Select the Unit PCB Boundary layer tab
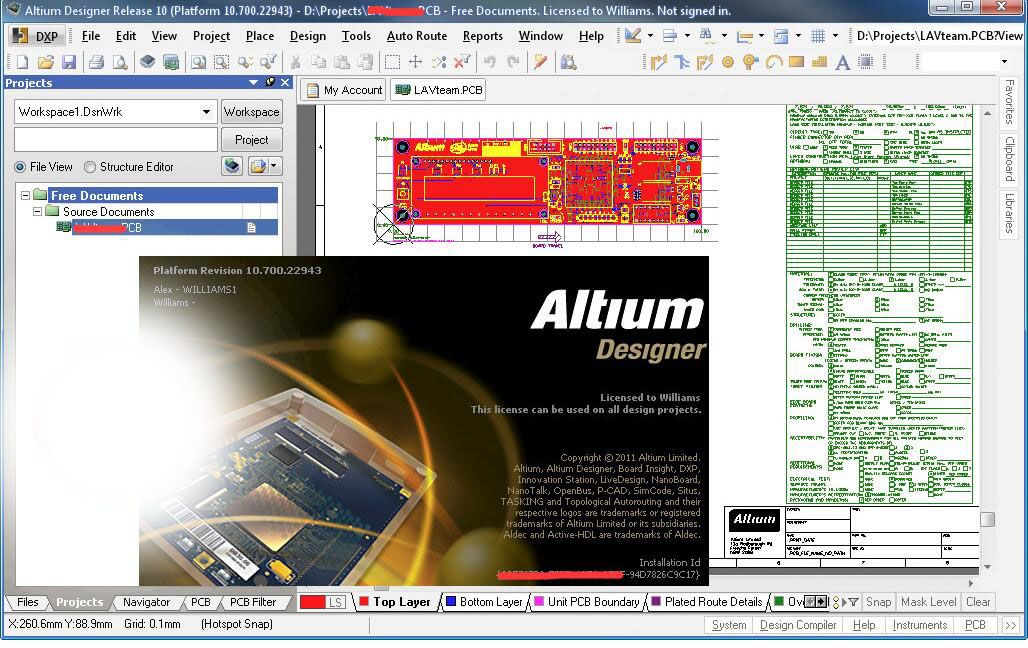Viewport: 1028px width, 648px height. pos(587,602)
